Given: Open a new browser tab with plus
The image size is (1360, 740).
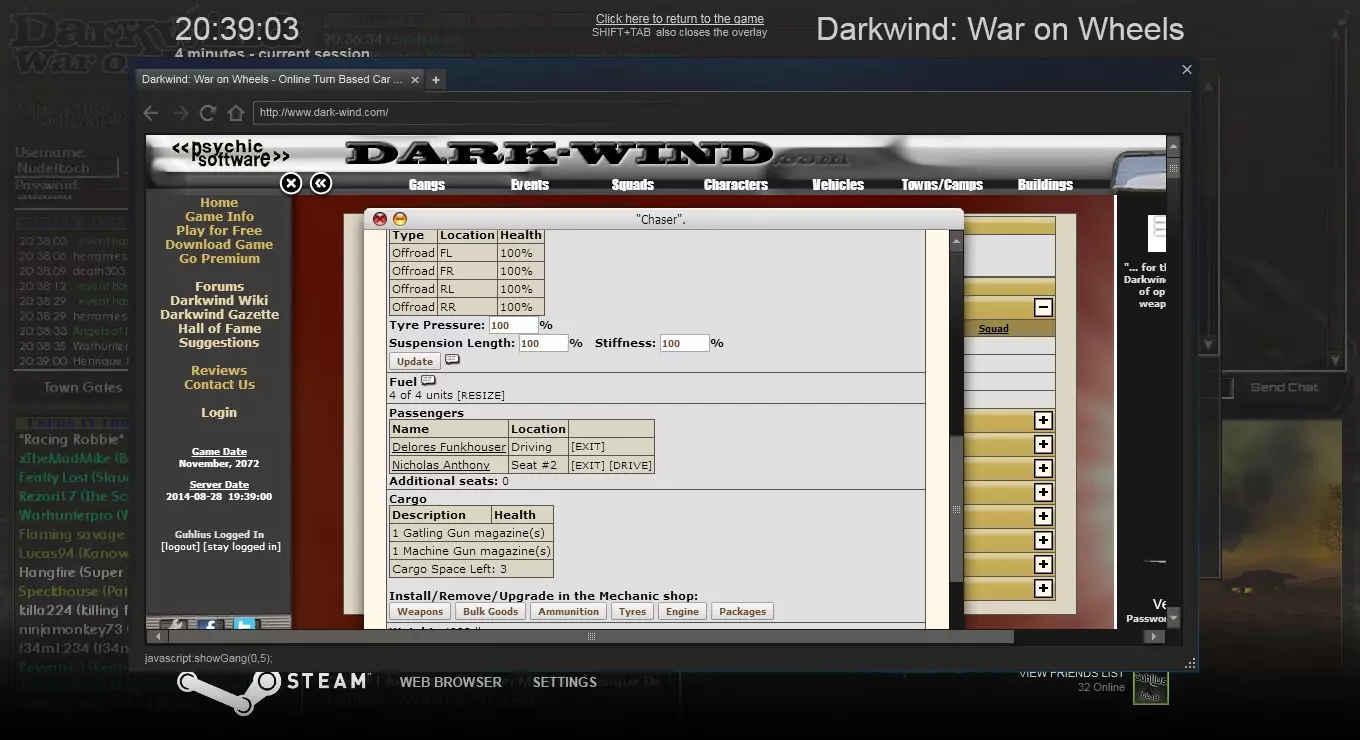Looking at the screenshot, I should point(436,80).
